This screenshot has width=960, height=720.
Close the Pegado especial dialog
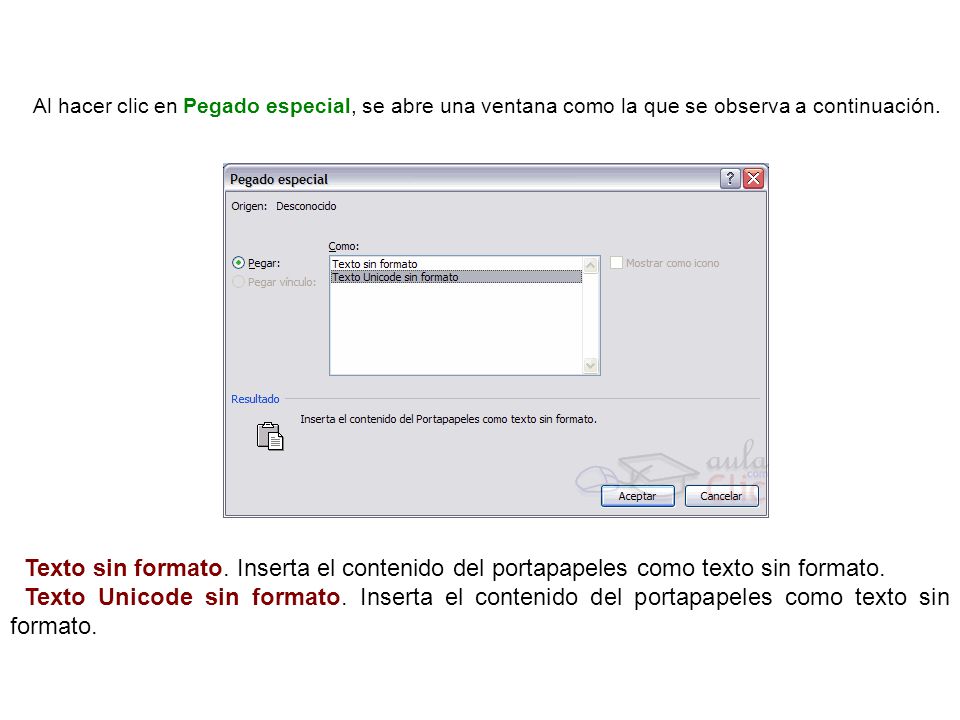tap(754, 178)
